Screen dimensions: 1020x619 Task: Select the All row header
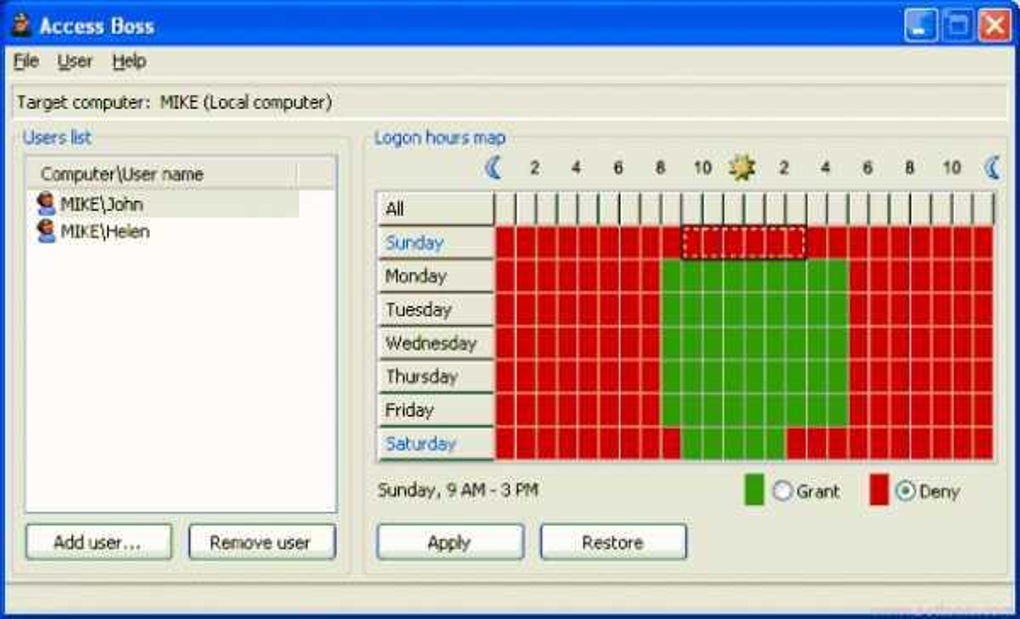pyautogui.click(x=435, y=209)
